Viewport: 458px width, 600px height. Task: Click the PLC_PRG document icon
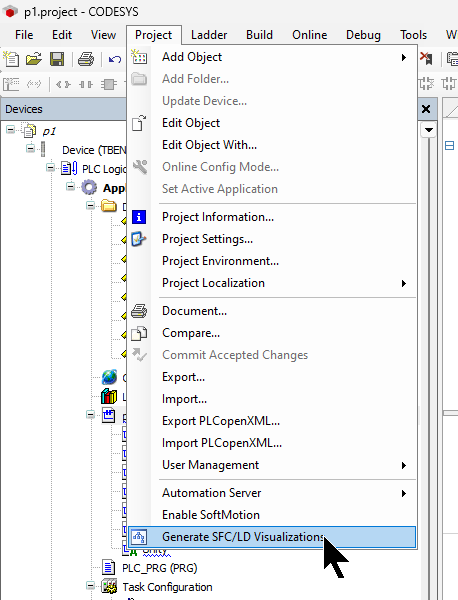click(x=109, y=567)
